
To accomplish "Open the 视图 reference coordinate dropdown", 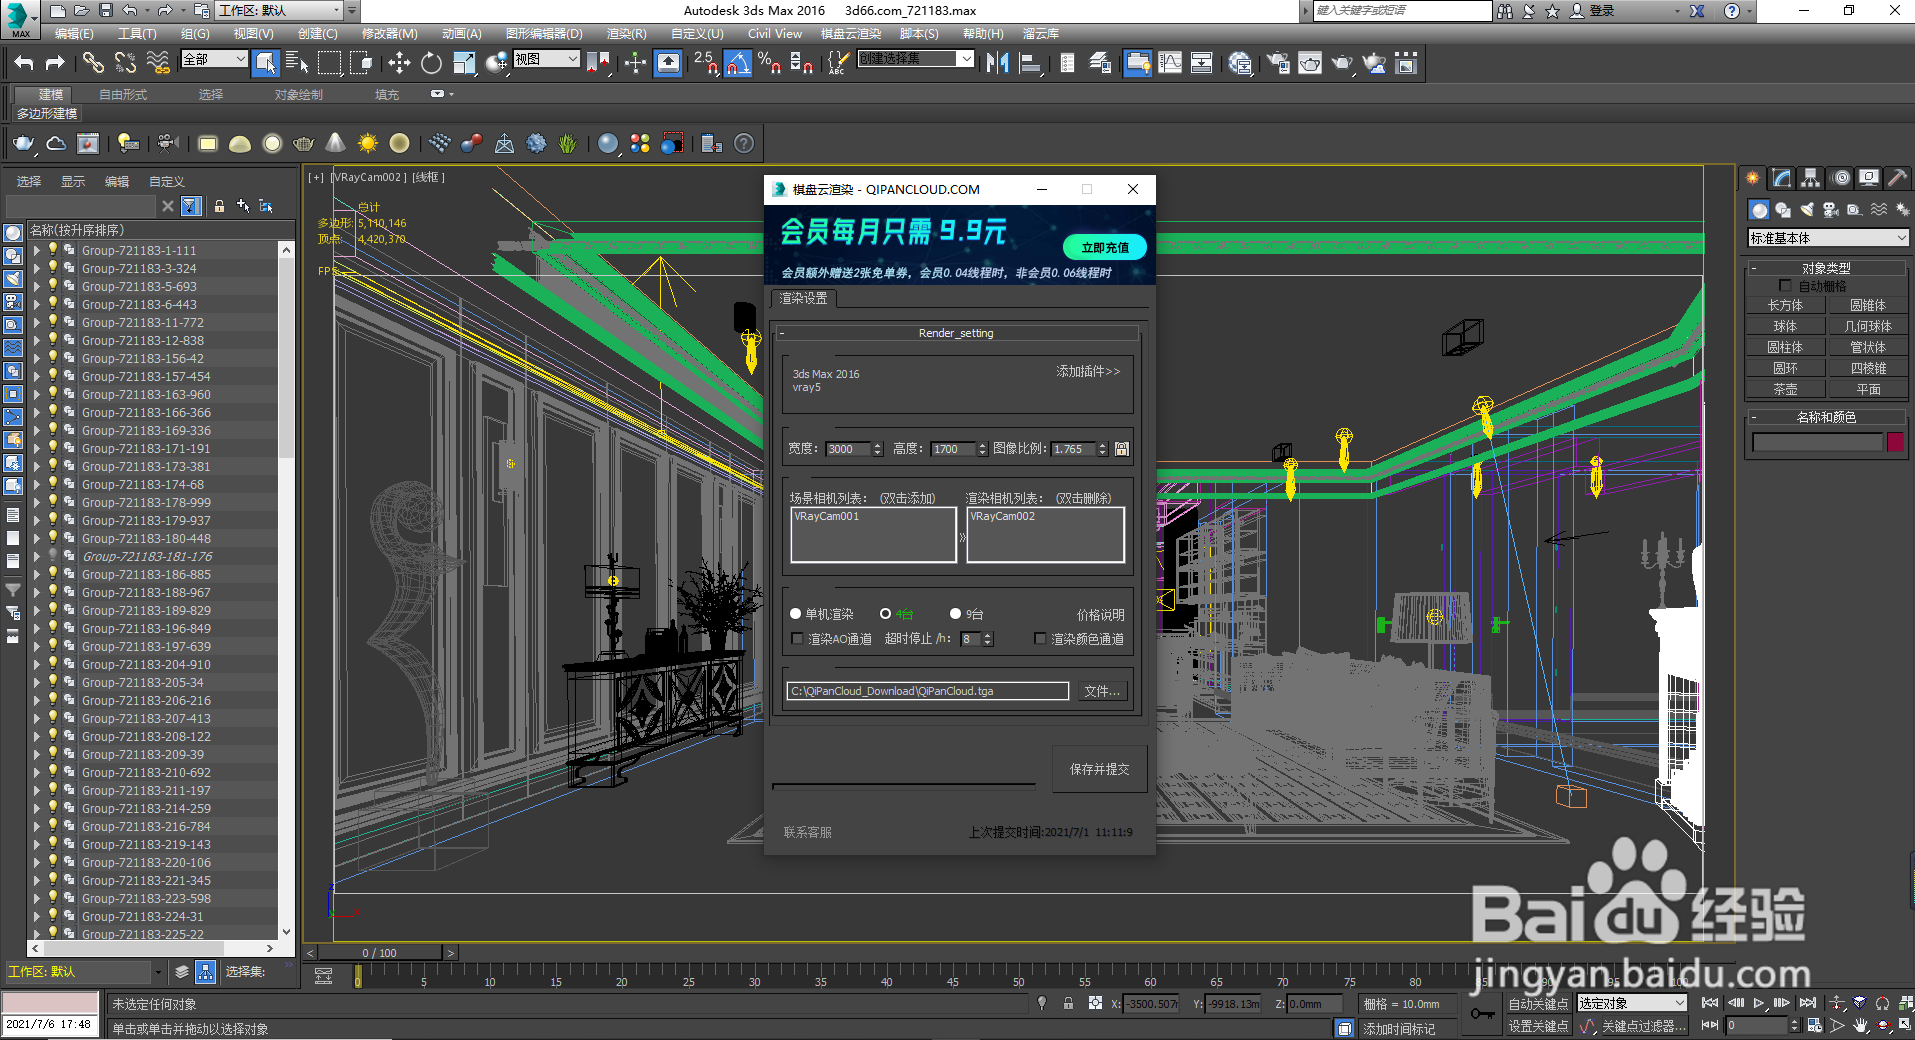I will point(546,59).
